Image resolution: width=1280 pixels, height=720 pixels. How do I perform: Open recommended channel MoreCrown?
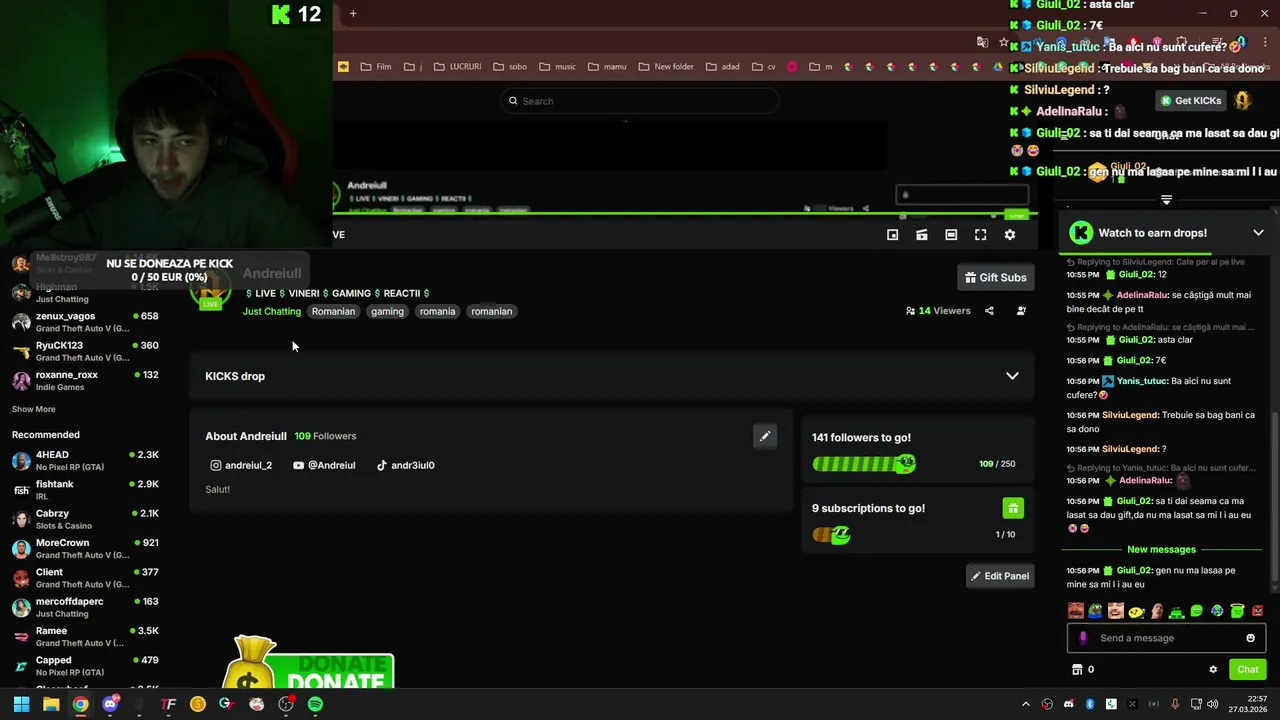point(85,549)
